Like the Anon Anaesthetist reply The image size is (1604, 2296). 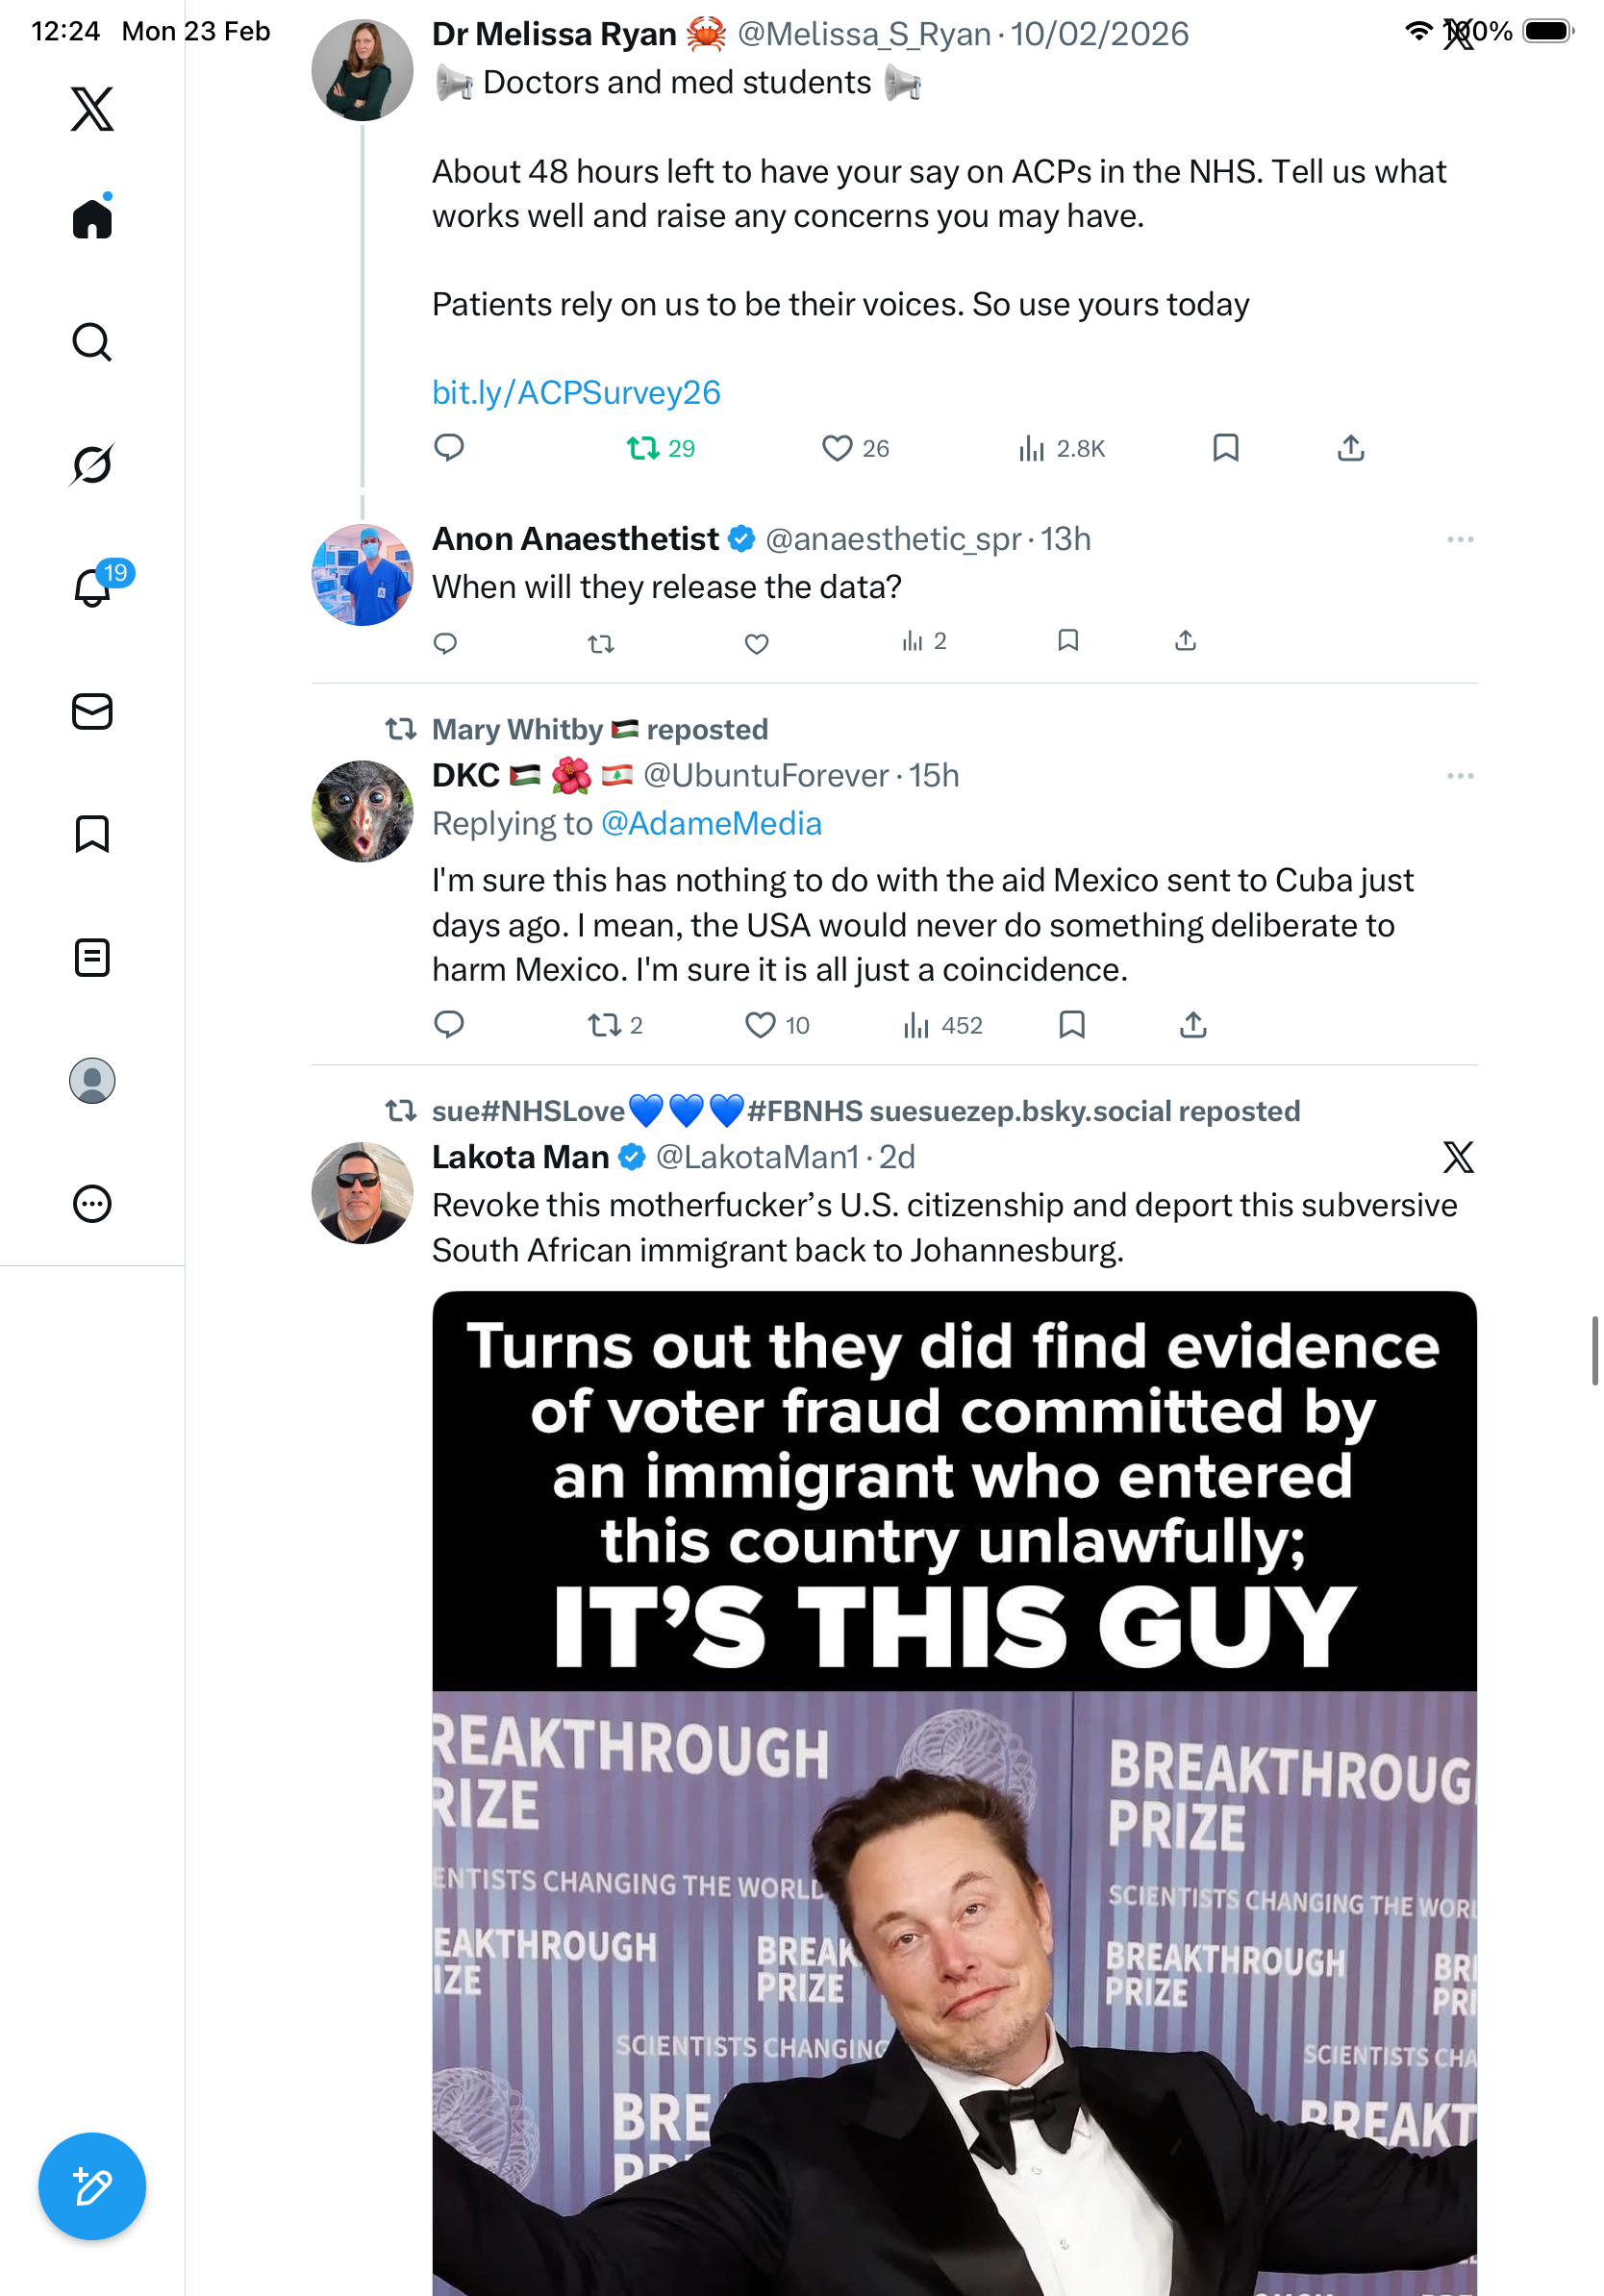tap(756, 643)
